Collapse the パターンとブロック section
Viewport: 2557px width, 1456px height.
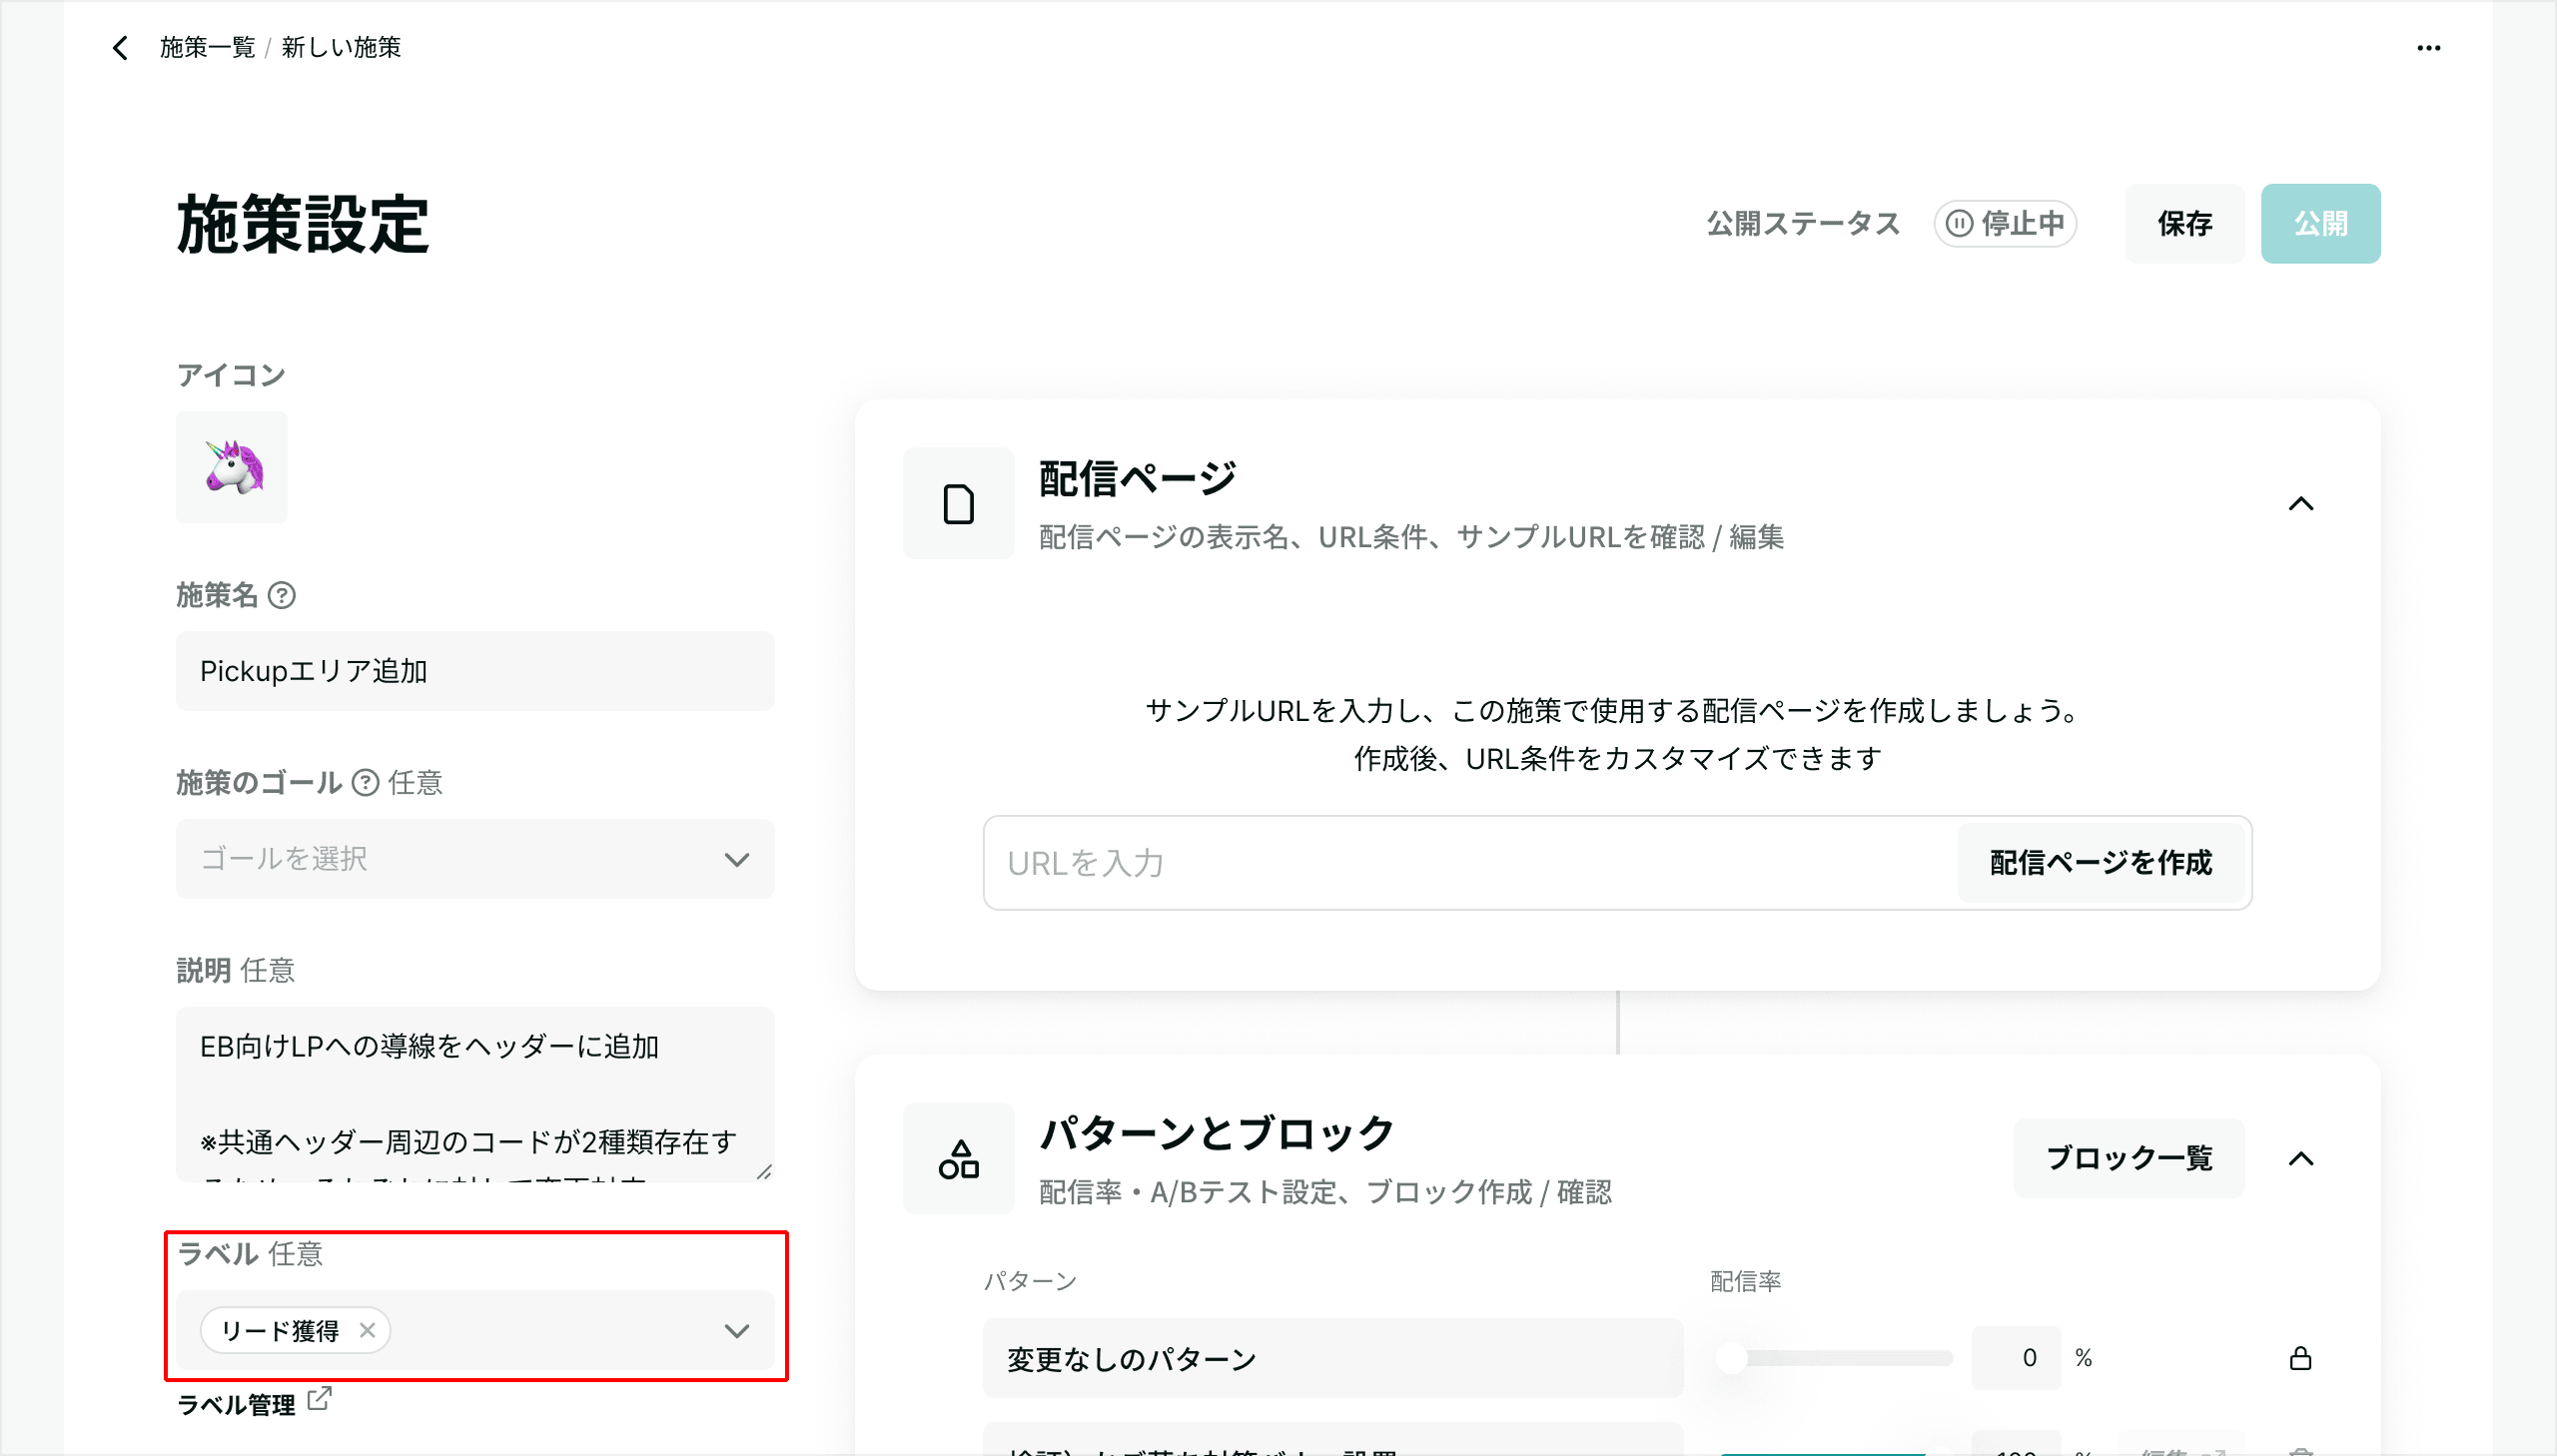[2301, 1159]
